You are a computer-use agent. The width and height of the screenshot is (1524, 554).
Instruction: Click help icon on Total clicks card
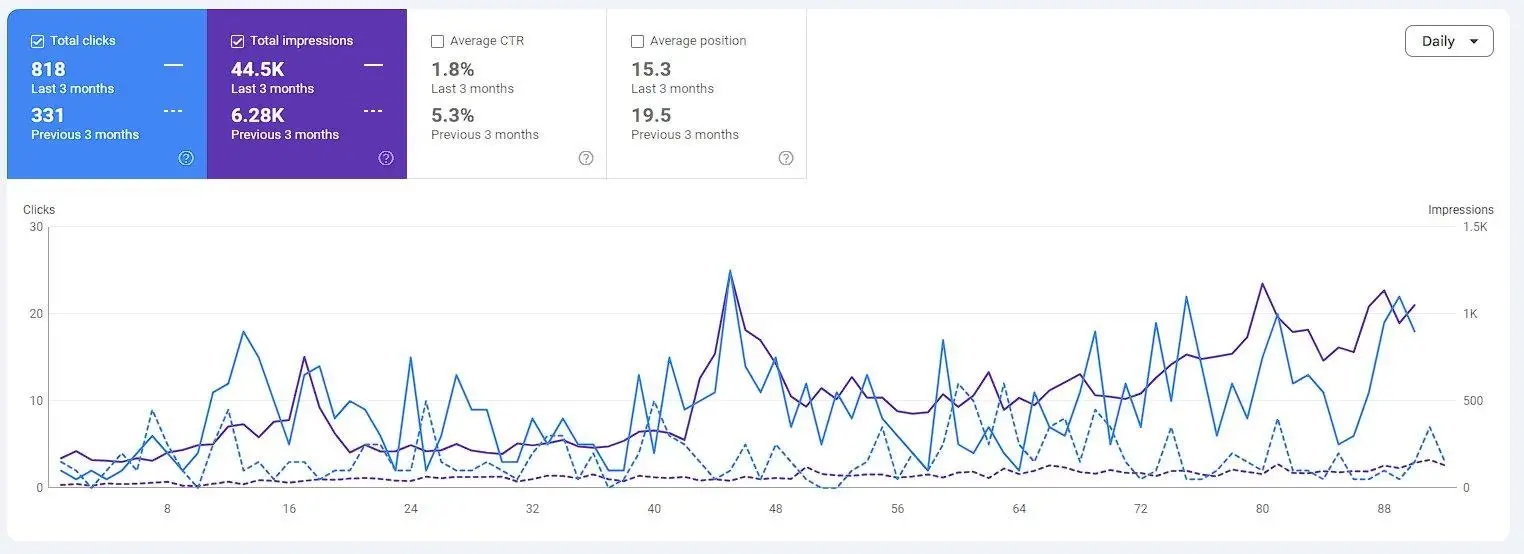[186, 158]
